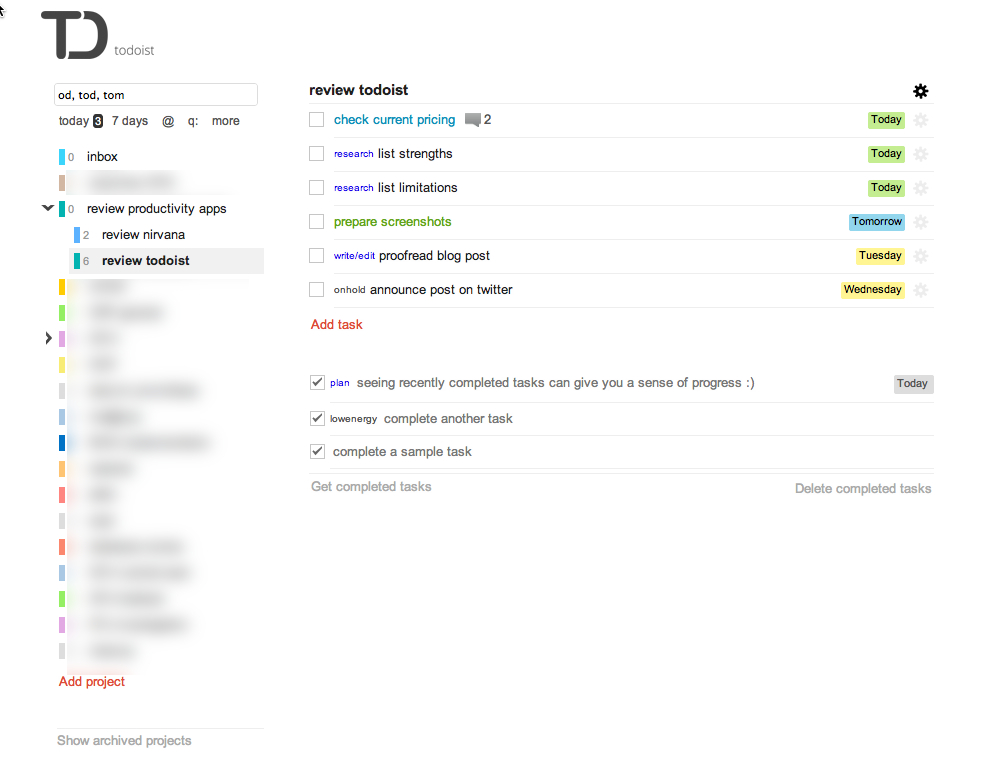The height and width of the screenshot is (771, 999).
Task: Open the today view
Action: pyautogui.click(x=73, y=121)
